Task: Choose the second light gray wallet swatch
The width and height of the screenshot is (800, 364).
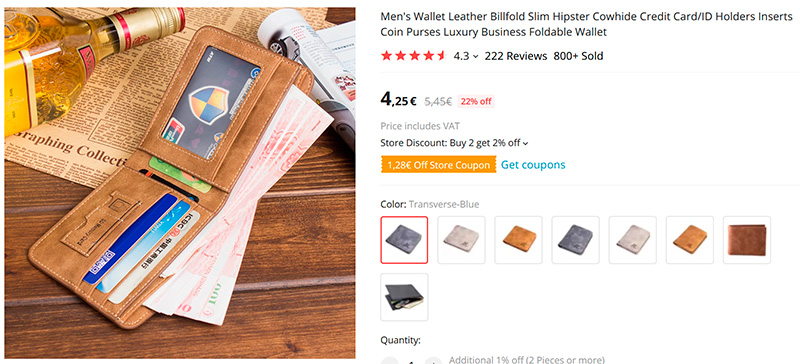Action: click(461, 240)
